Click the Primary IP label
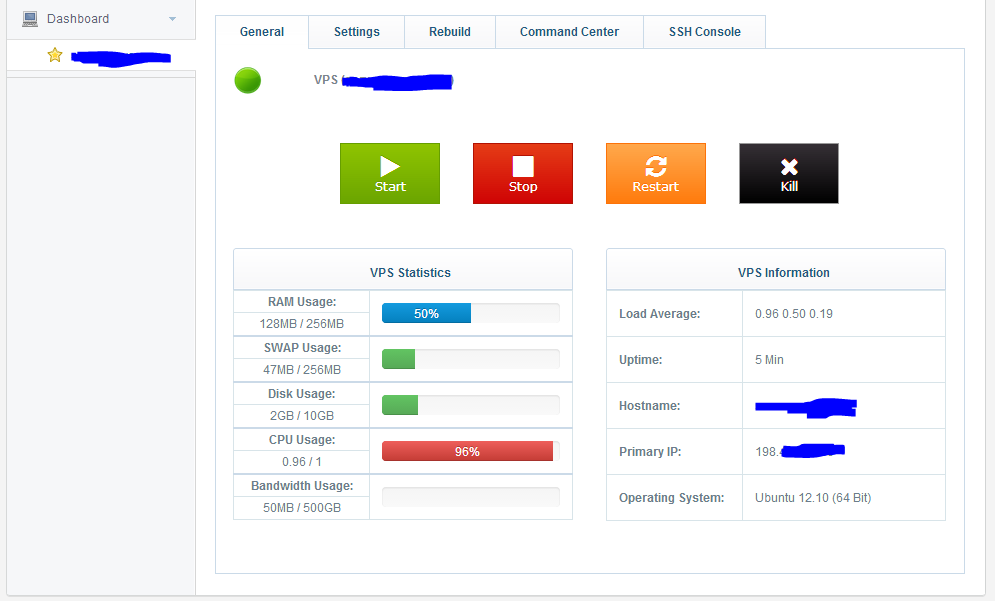The height and width of the screenshot is (601, 995). [x=650, y=452]
